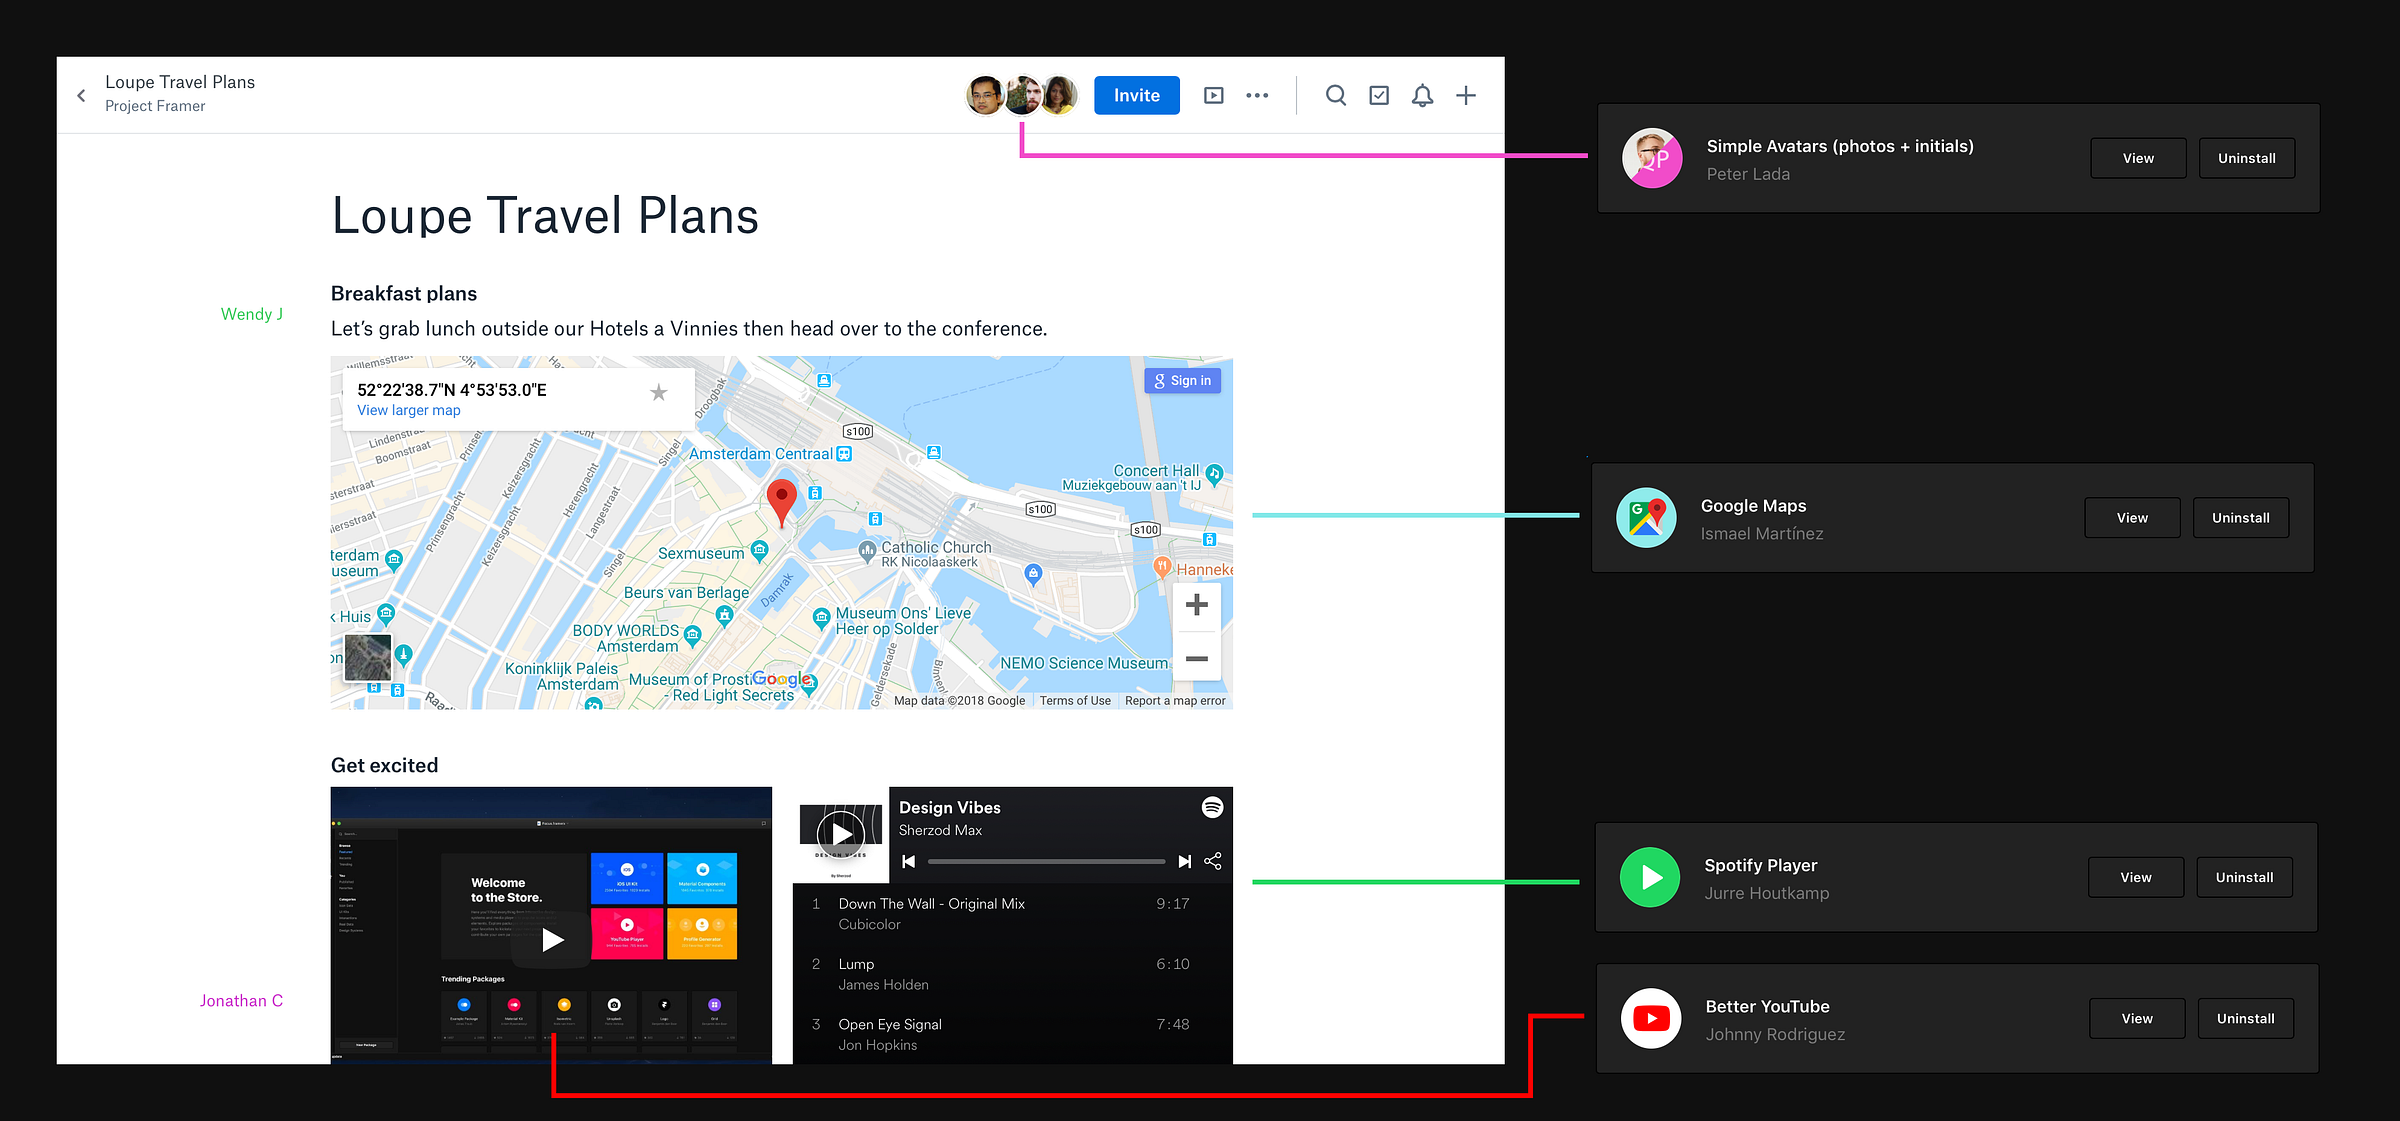Open presentation mode icon in header
The height and width of the screenshot is (1121, 2400).
(1213, 96)
